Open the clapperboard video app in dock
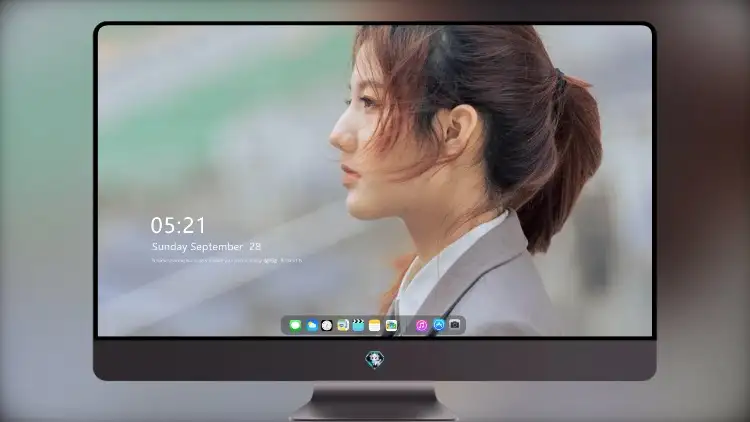This screenshot has width=750, height=422. coord(358,326)
